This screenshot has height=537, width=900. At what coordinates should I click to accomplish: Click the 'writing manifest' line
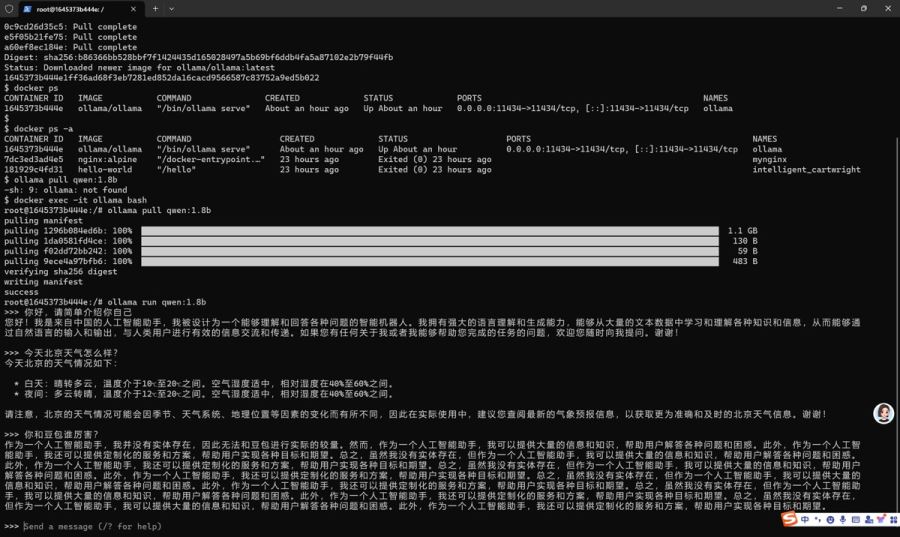[x=44, y=282]
